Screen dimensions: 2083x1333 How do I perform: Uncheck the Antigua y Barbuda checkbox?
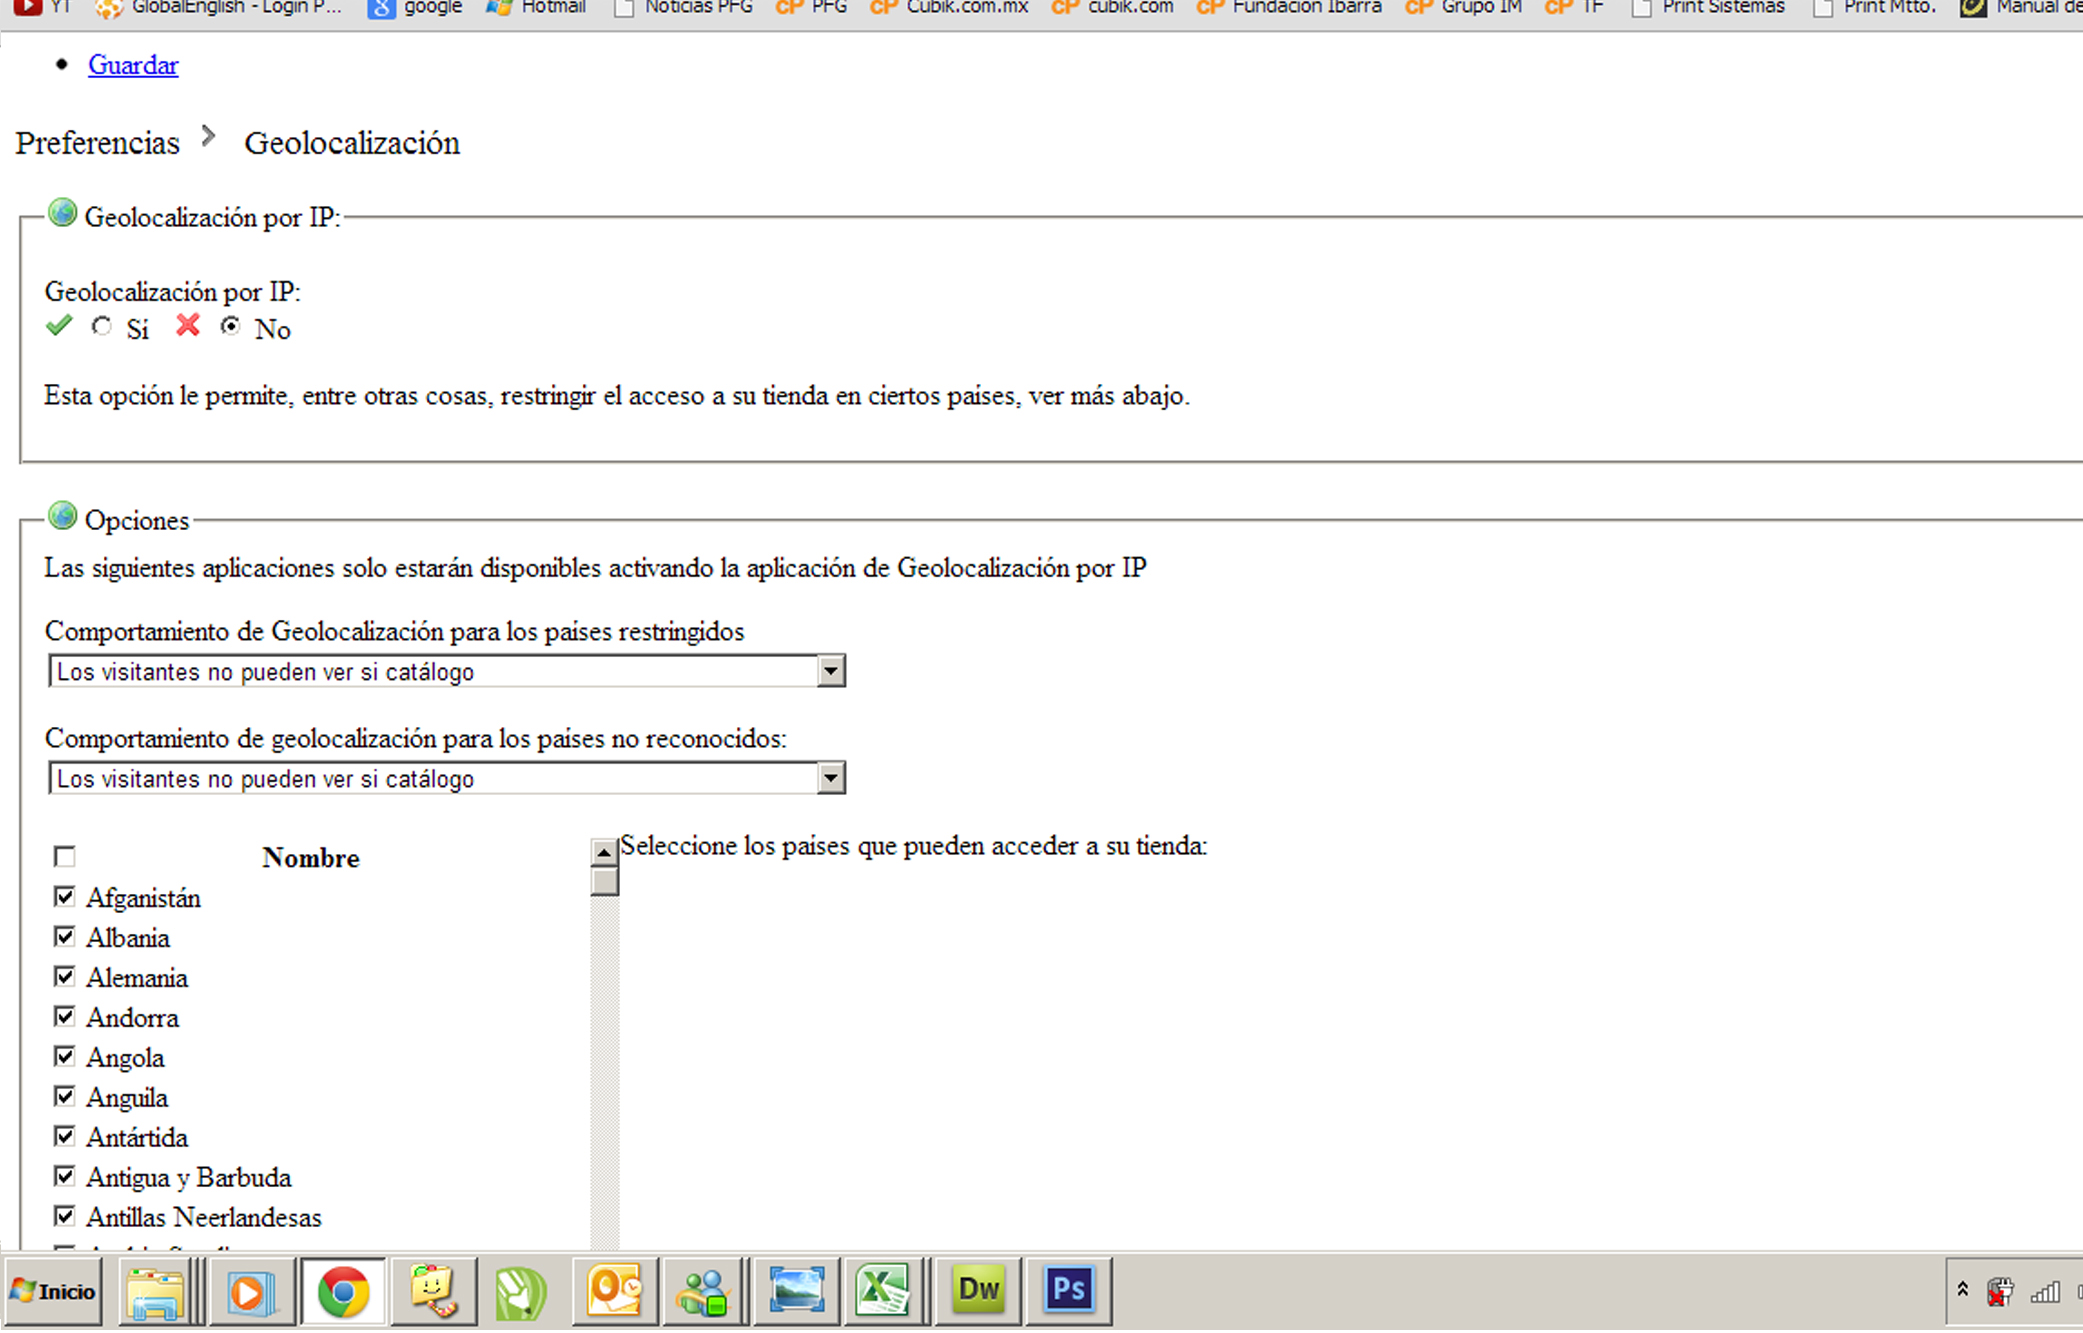65,1177
